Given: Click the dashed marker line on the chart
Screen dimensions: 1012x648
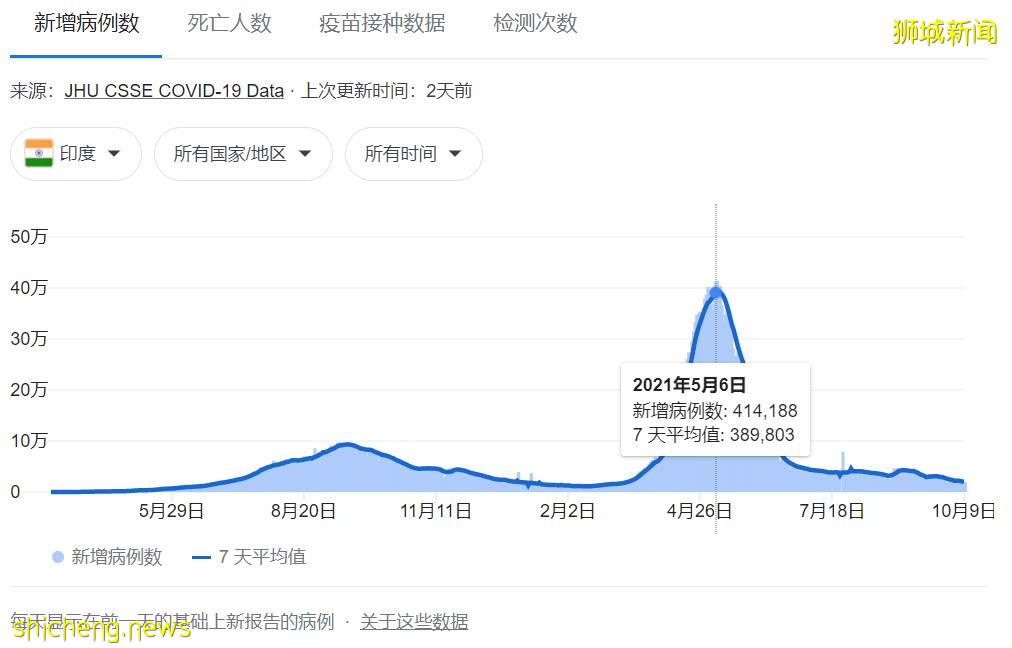Looking at the screenshot, I should click(716, 240).
